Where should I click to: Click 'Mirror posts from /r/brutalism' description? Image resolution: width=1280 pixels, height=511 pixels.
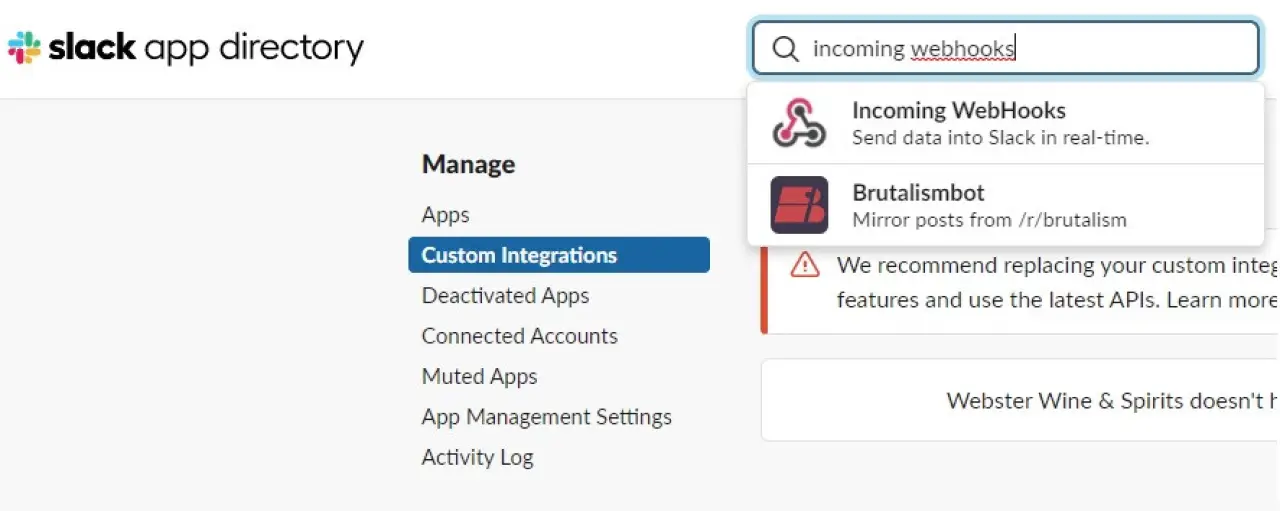tap(989, 220)
